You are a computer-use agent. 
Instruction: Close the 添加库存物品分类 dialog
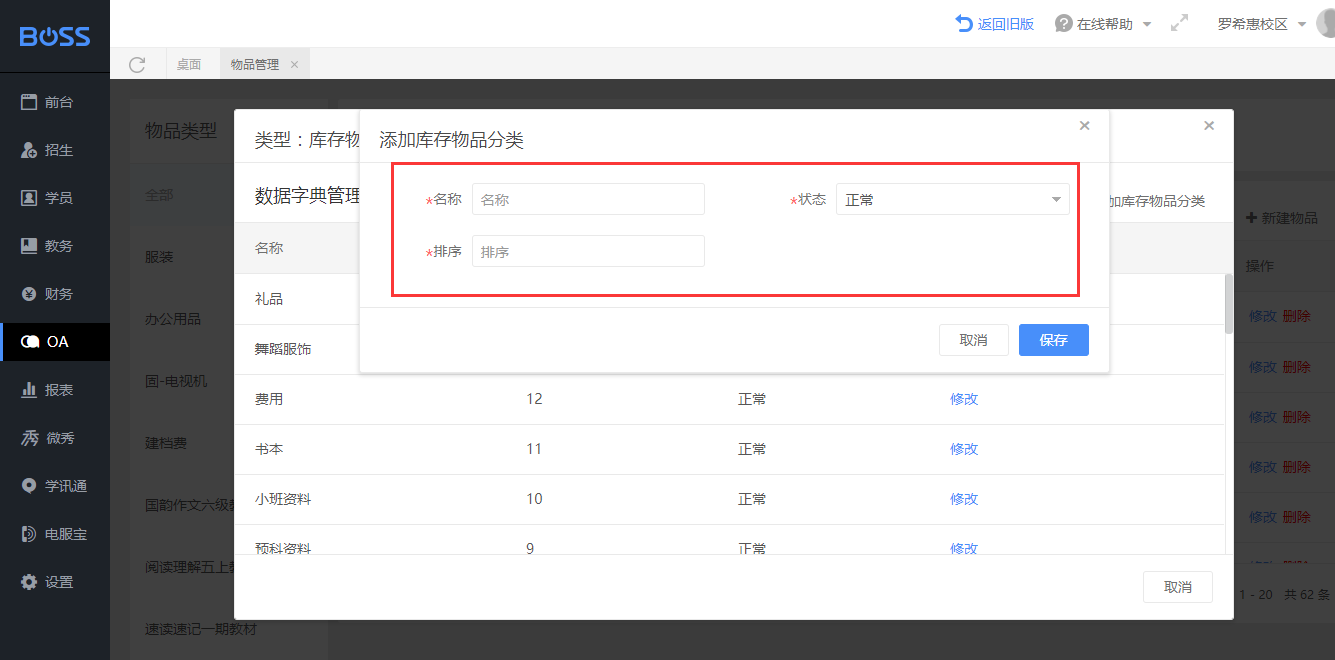(1084, 126)
